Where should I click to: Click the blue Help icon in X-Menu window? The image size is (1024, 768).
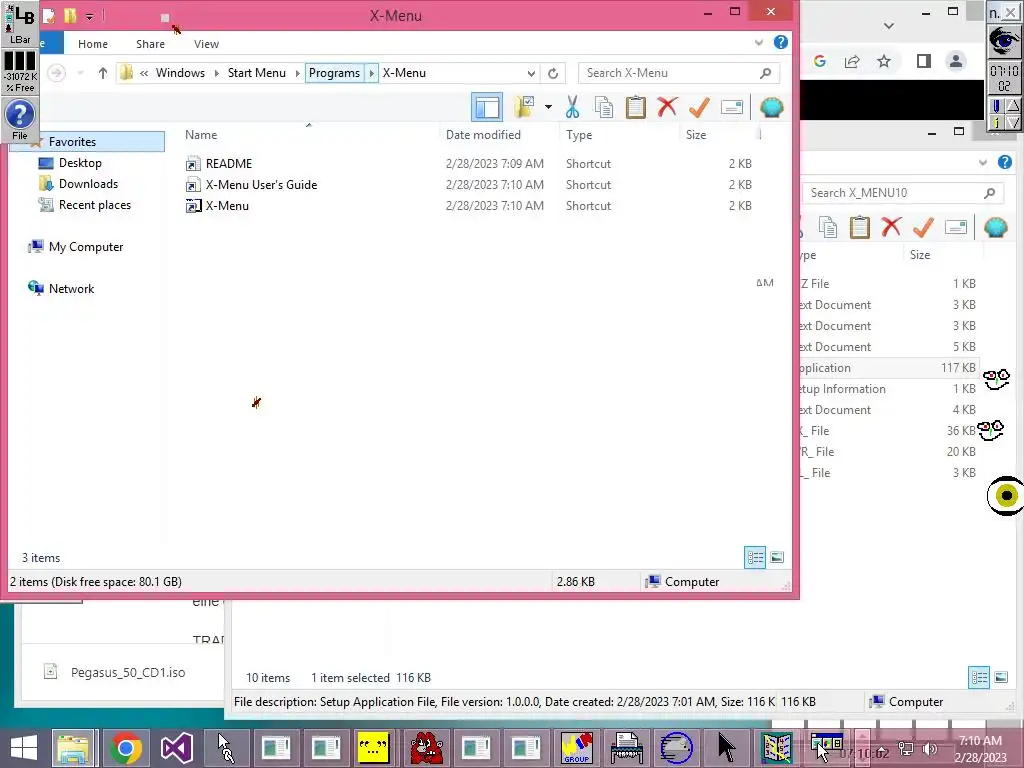(780, 42)
